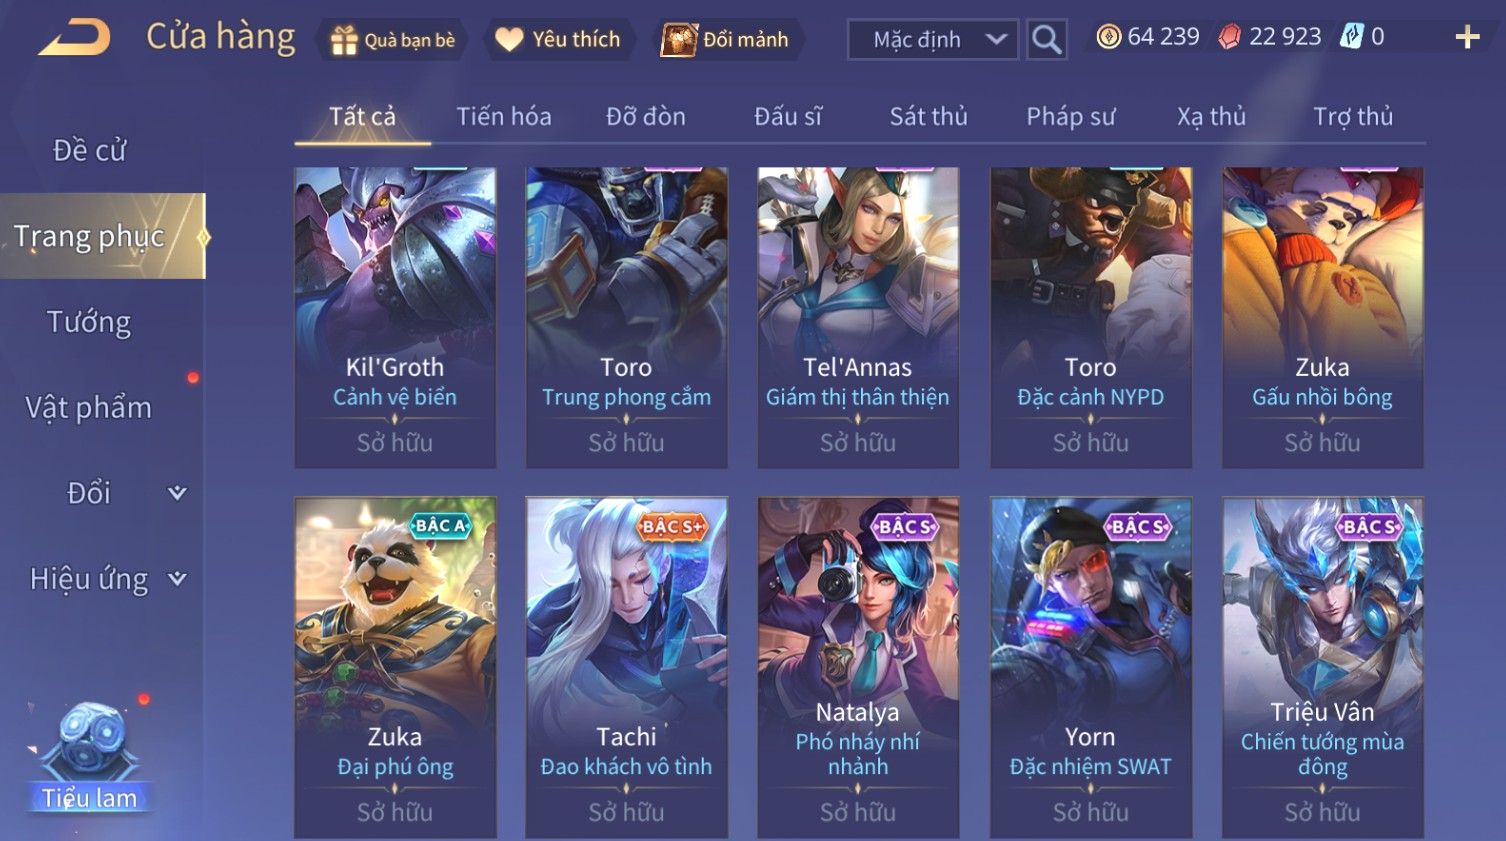Switch to the Pháp sư tab
Viewport: 1506px width, 841px height.
pyautogui.click(x=1070, y=117)
